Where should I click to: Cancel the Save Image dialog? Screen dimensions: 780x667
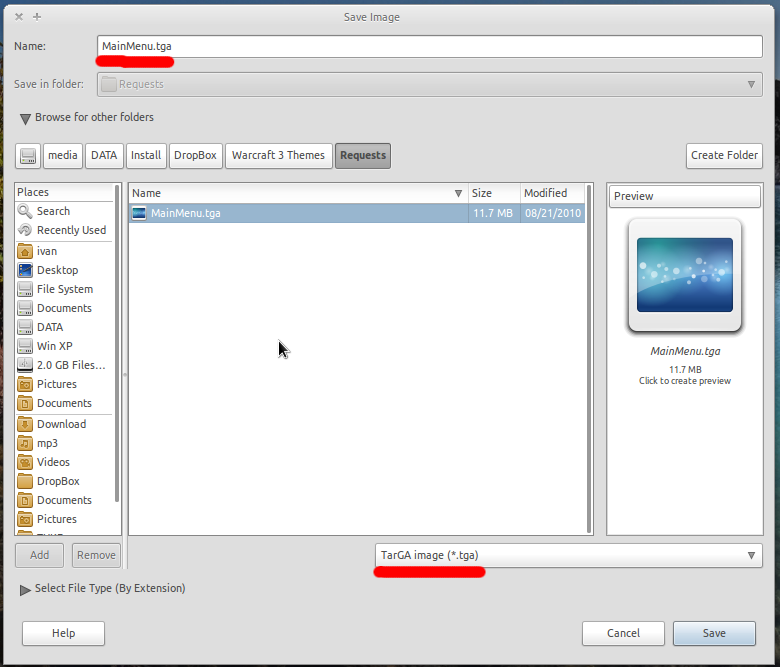pos(623,633)
